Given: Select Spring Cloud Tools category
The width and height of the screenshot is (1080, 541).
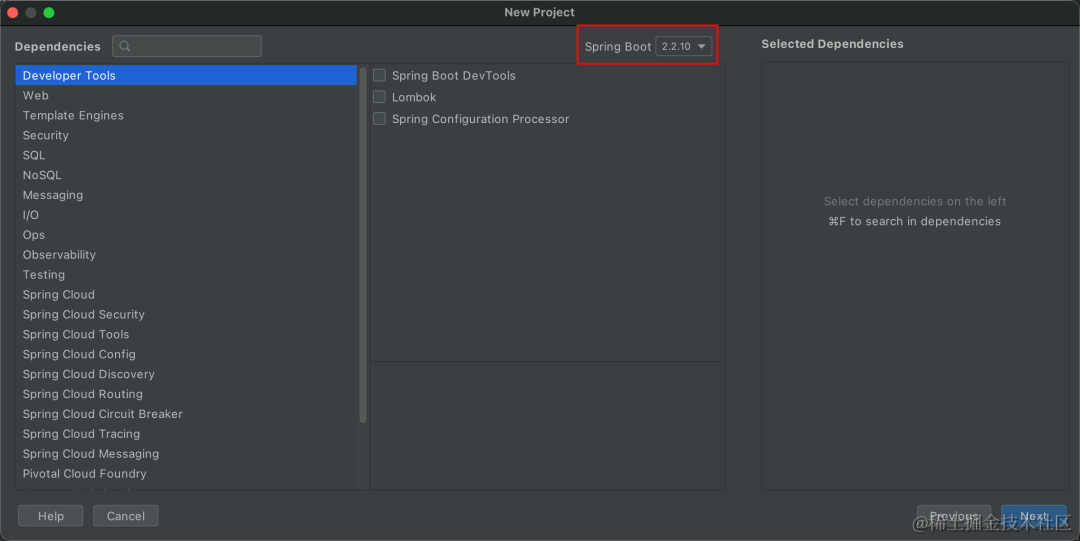Looking at the screenshot, I should 186,334.
